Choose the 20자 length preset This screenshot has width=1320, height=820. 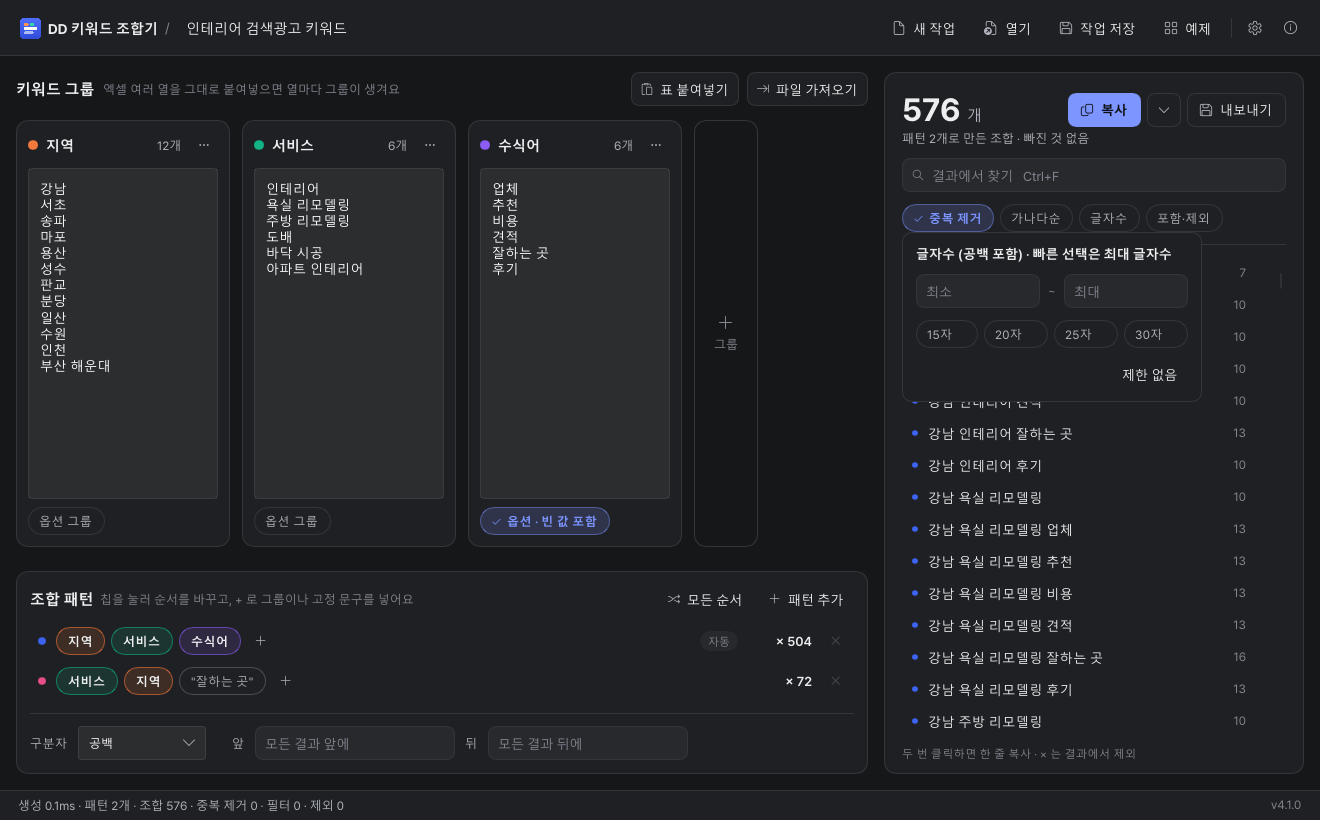click(1016, 334)
